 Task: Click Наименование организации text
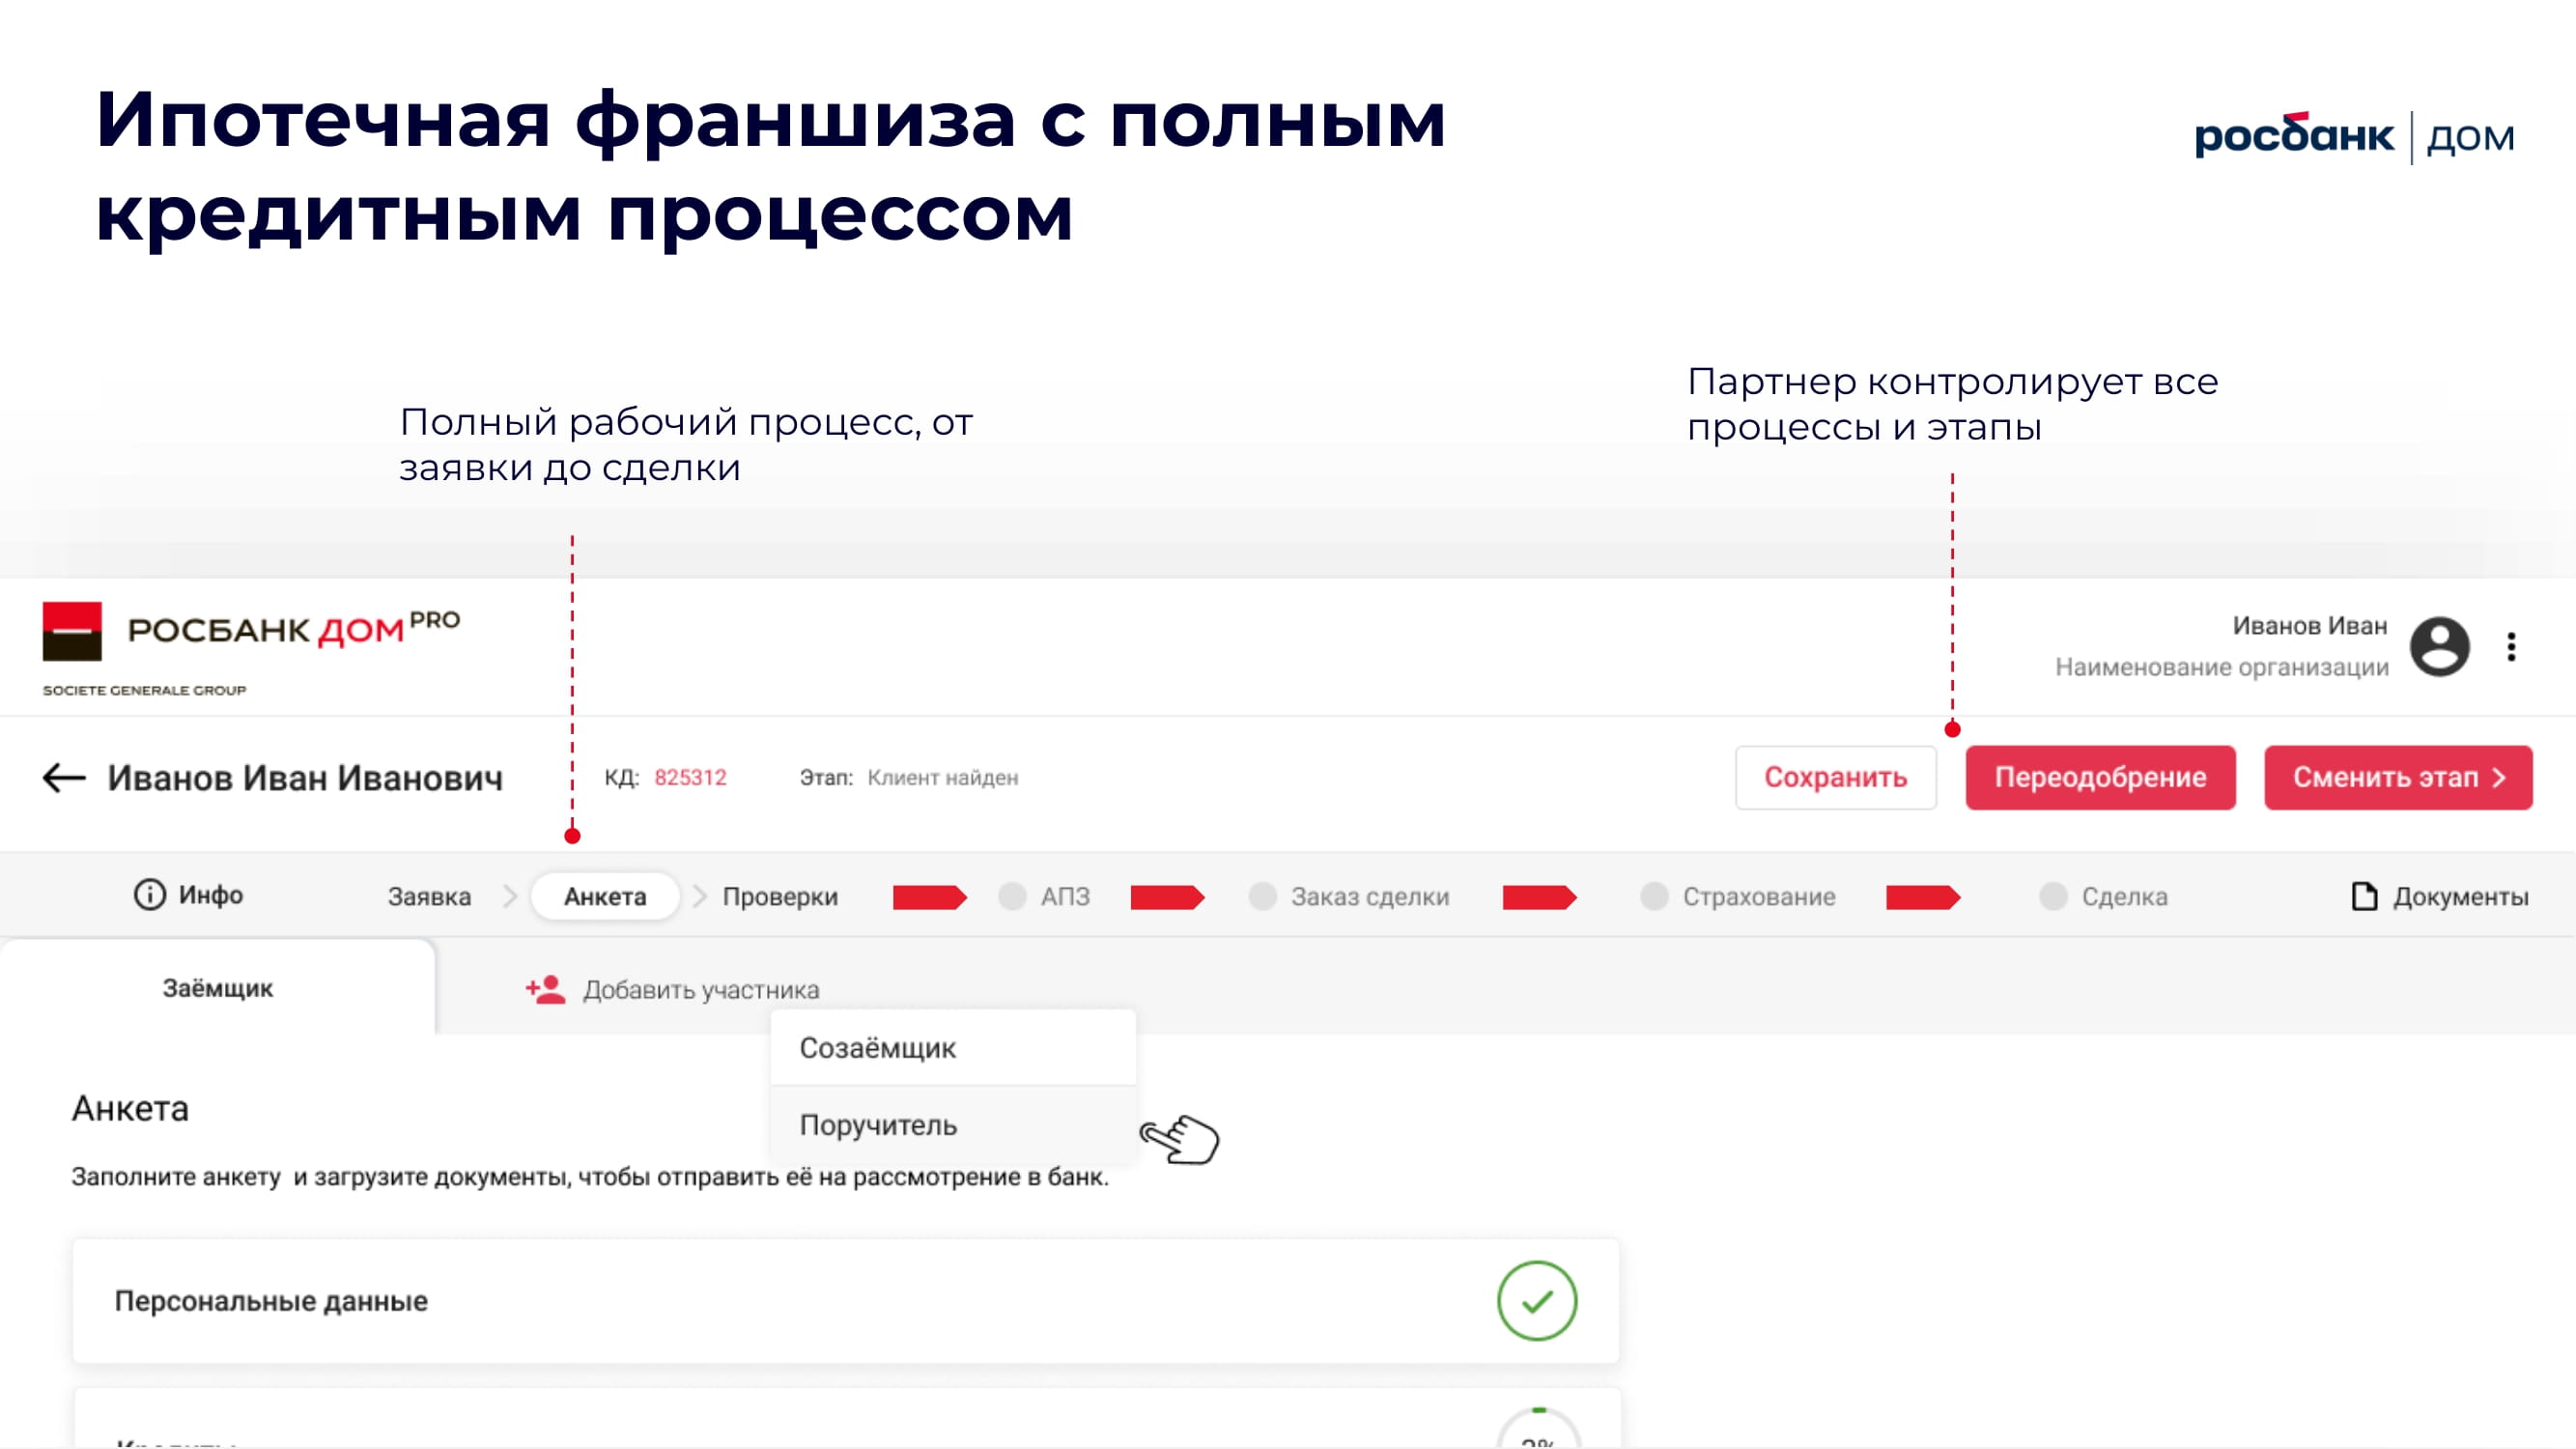[2221, 667]
